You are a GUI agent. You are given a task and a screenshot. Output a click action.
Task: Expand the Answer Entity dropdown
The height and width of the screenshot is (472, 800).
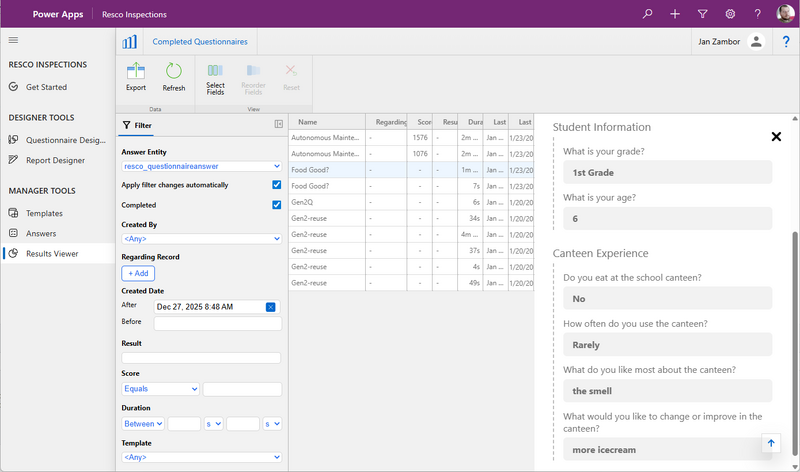[201, 167]
